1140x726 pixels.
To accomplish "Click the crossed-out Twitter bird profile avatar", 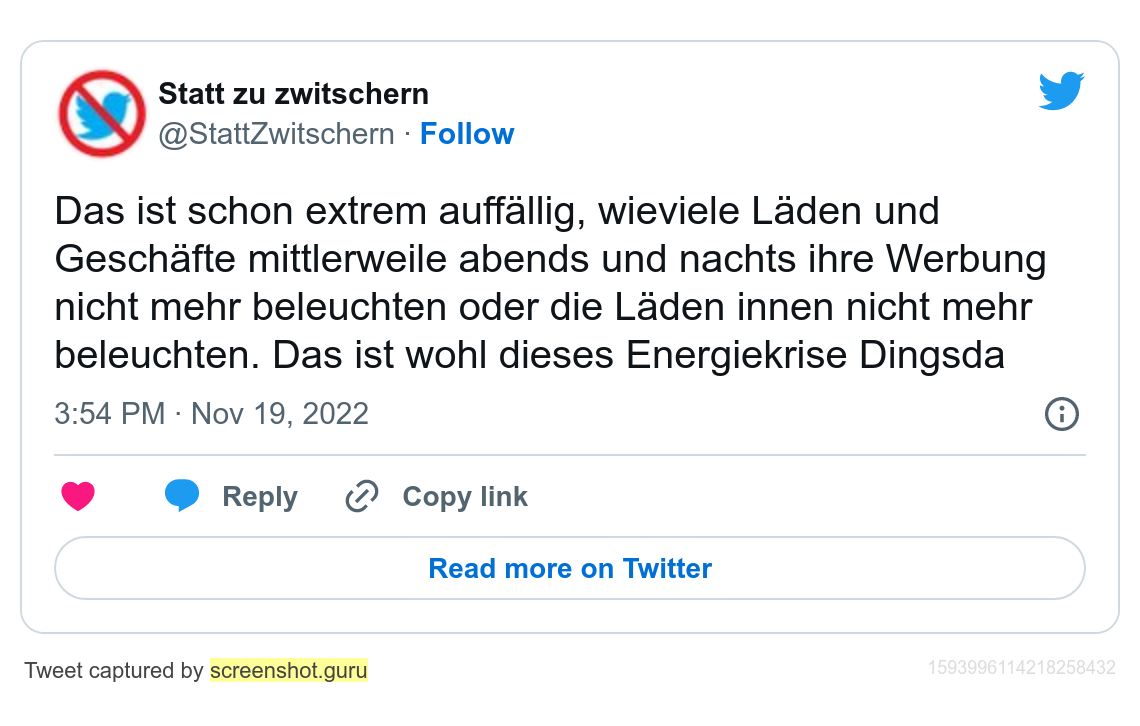I will pyautogui.click(x=102, y=113).
